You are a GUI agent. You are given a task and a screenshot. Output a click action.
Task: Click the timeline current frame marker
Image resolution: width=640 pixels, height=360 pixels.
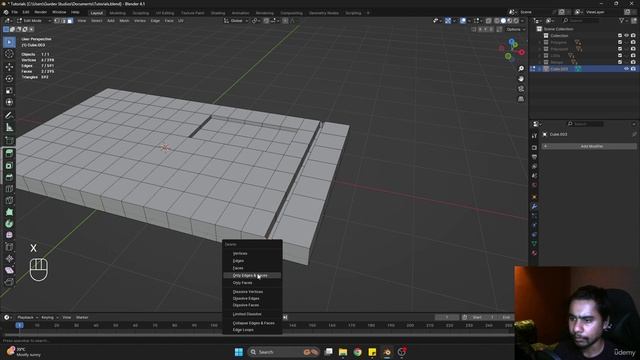pos(19,325)
